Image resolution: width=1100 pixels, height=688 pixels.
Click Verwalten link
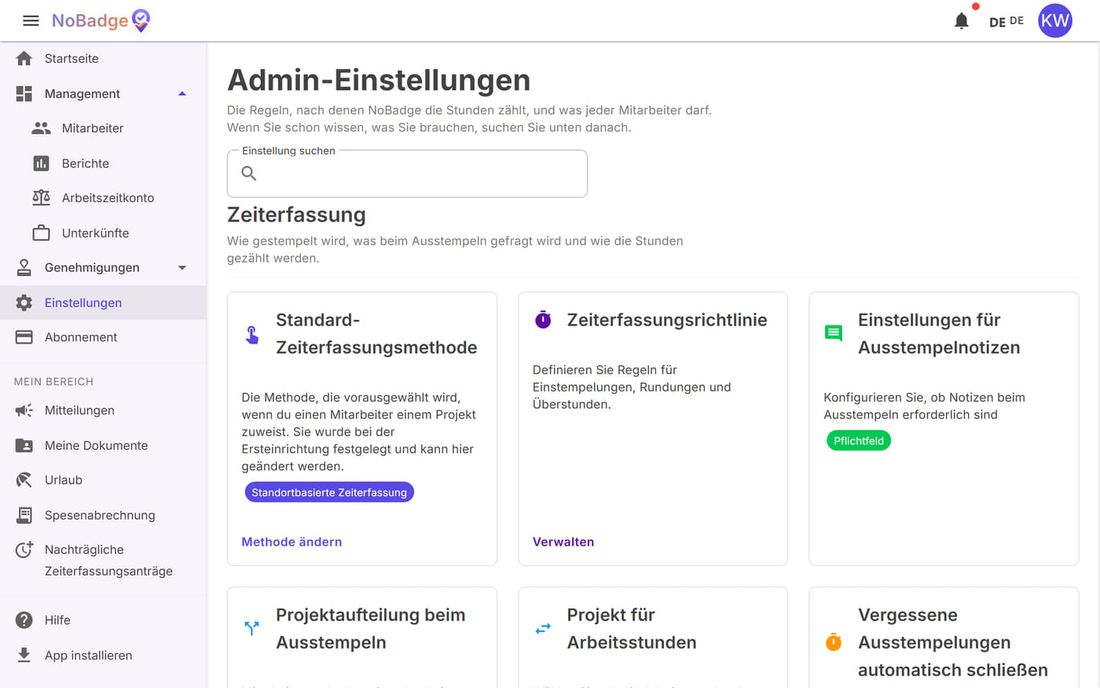tap(563, 541)
